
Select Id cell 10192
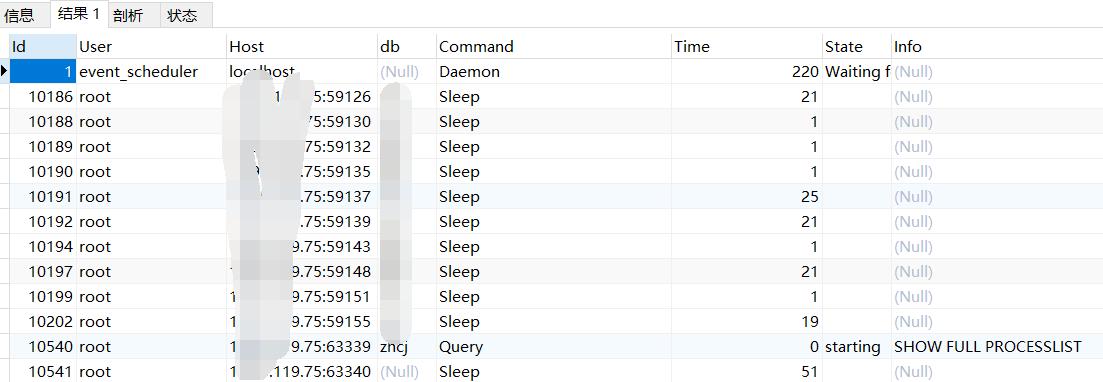click(43, 222)
